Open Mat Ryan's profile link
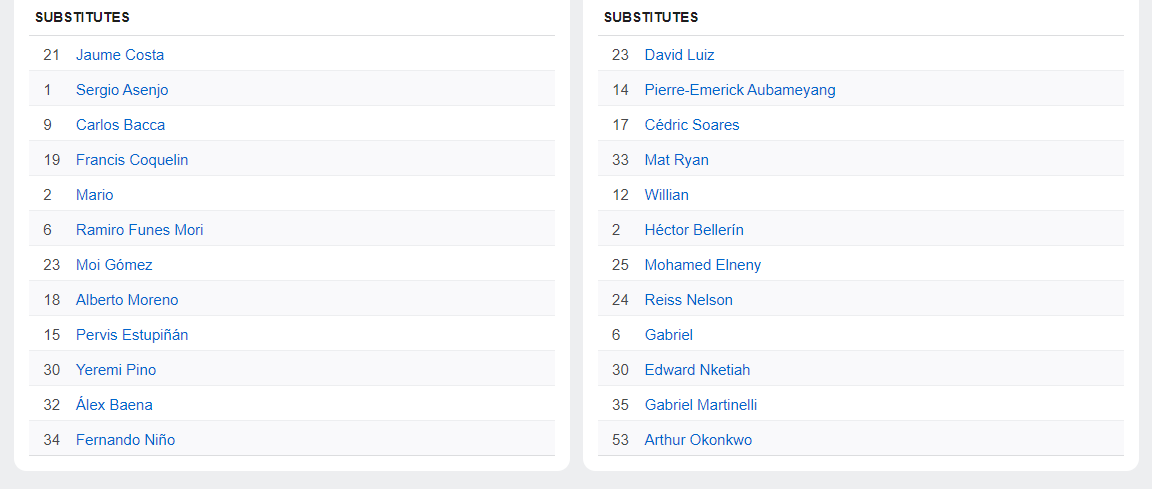Screen dimensions: 1152x489 [x=676, y=160]
